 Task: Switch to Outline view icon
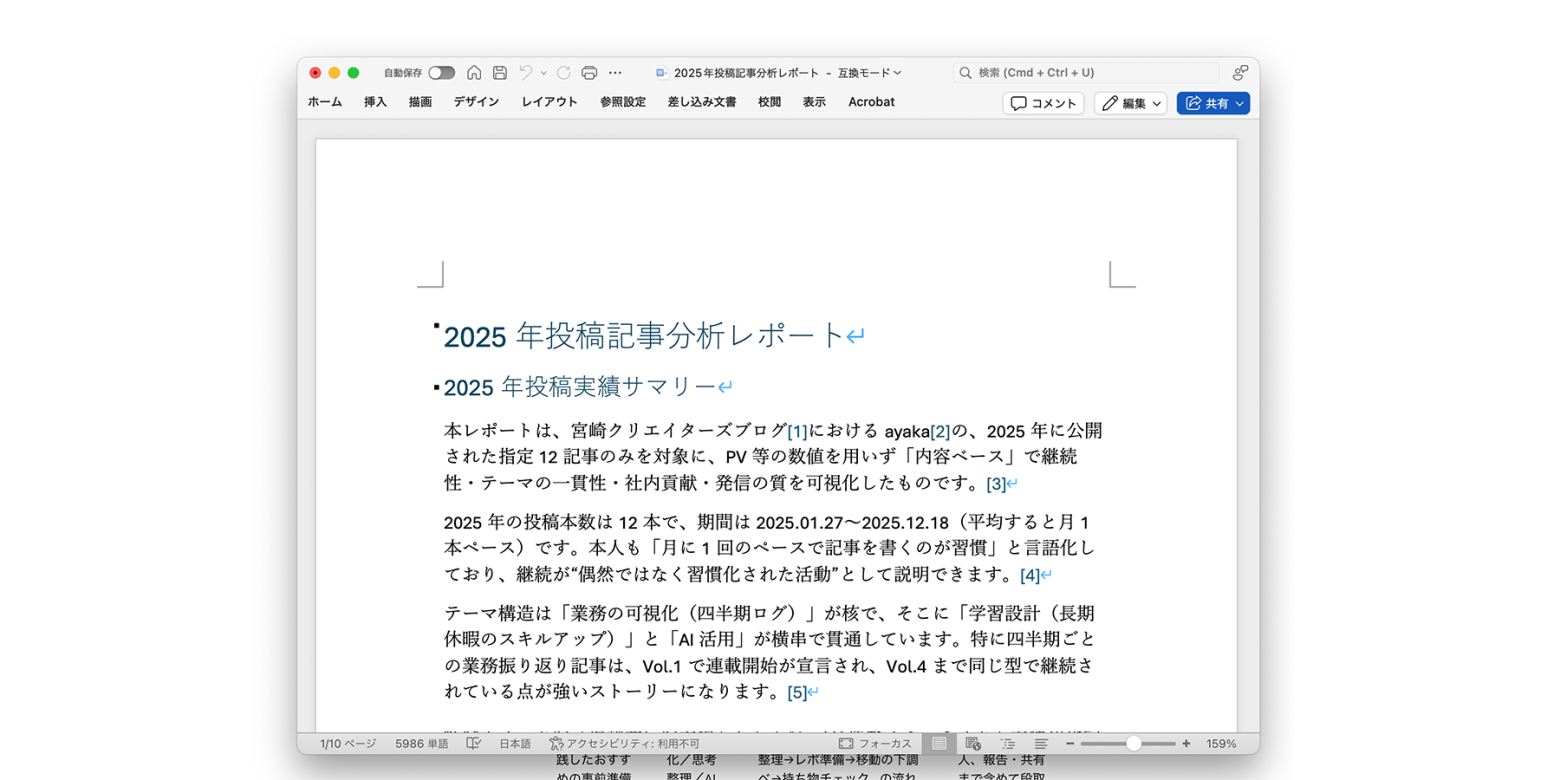click(x=1007, y=744)
